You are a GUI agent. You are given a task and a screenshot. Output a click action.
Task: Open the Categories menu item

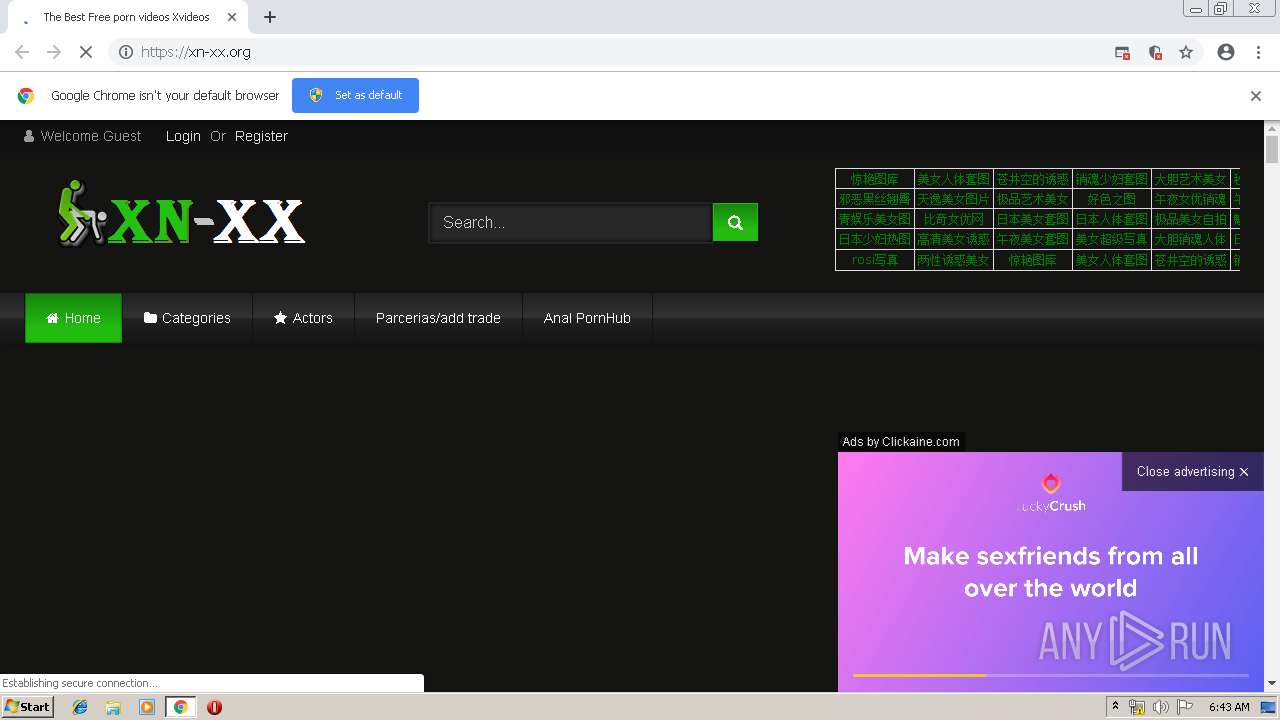coord(187,318)
